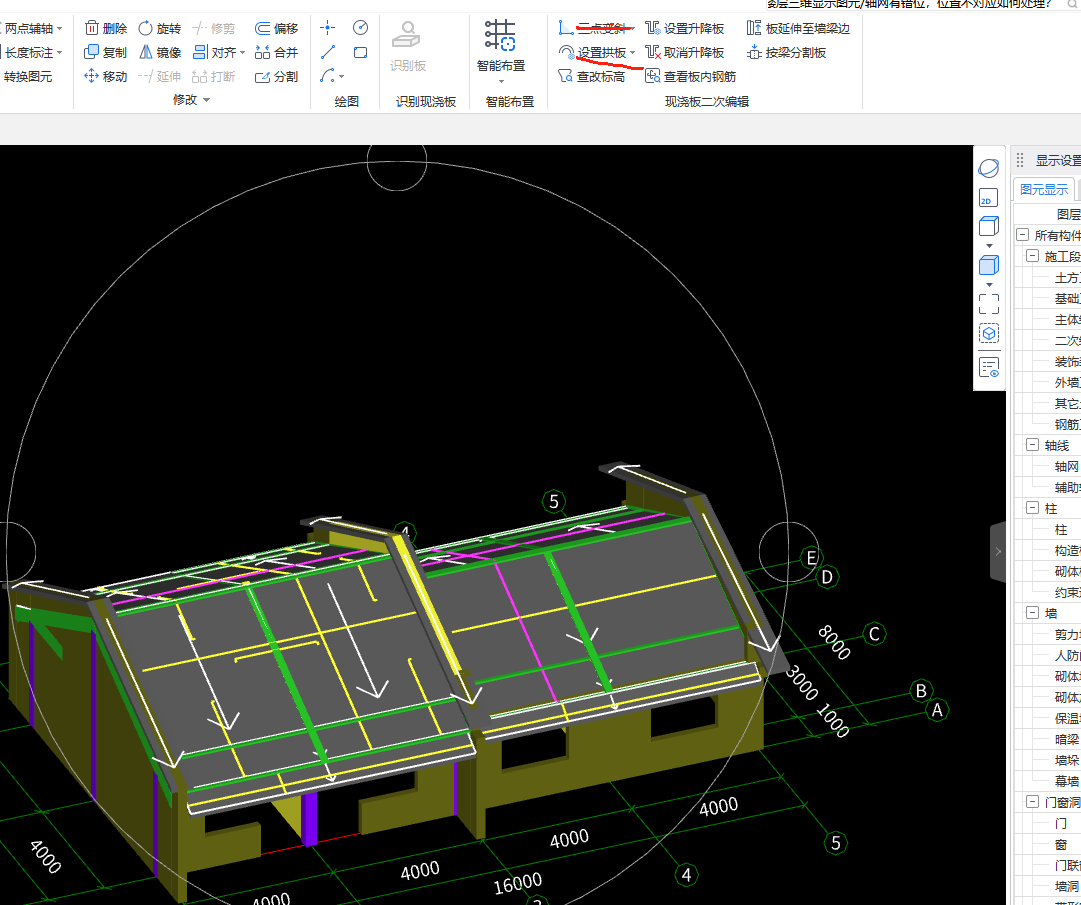The image size is (1081, 905).
Task: Select the 旋转 (Rotate) tool
Action: [159, 28]
